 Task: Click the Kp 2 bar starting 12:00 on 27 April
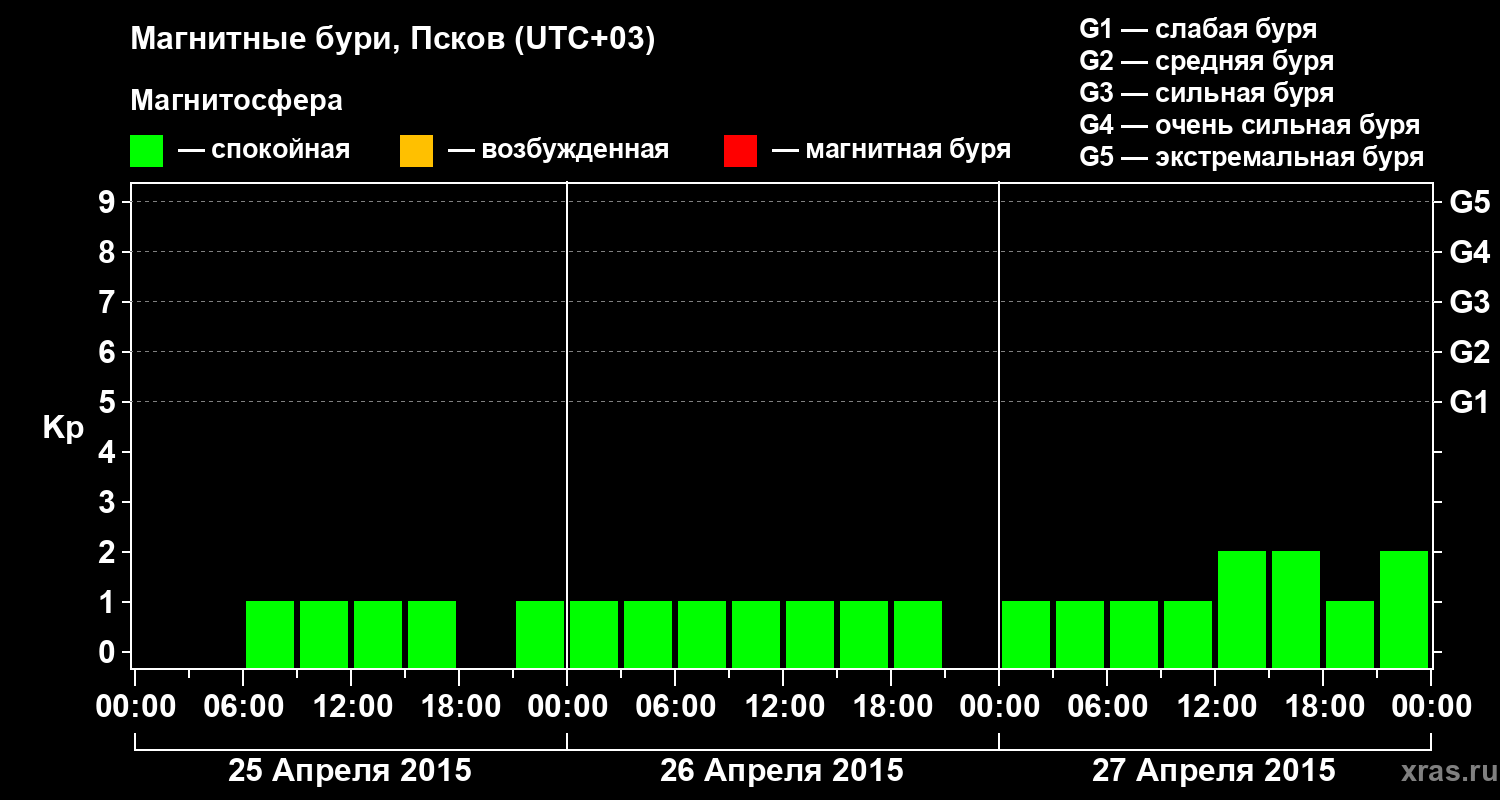point(1242,609)
